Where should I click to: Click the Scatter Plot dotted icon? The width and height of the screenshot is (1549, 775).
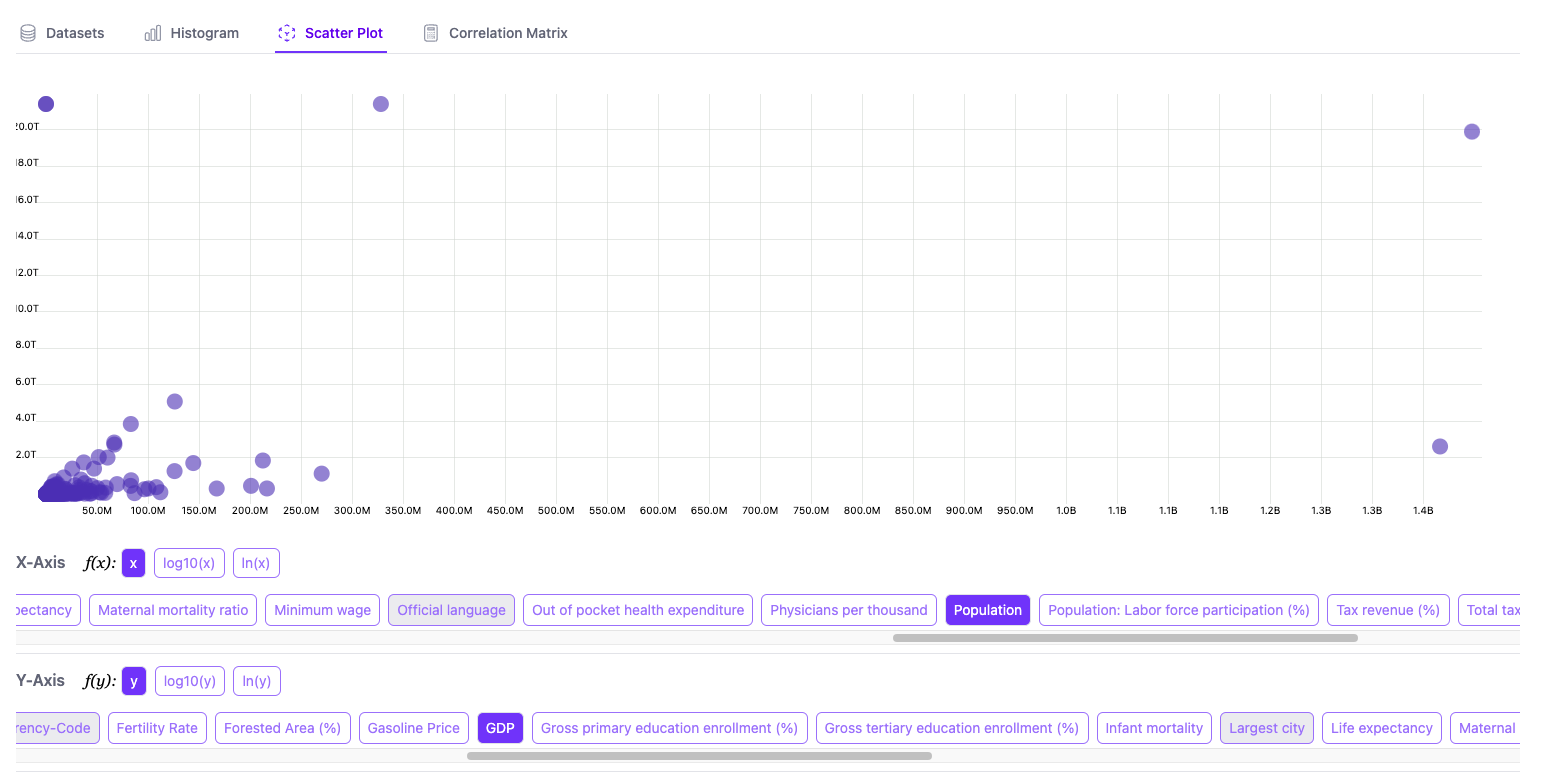(287, 33)
